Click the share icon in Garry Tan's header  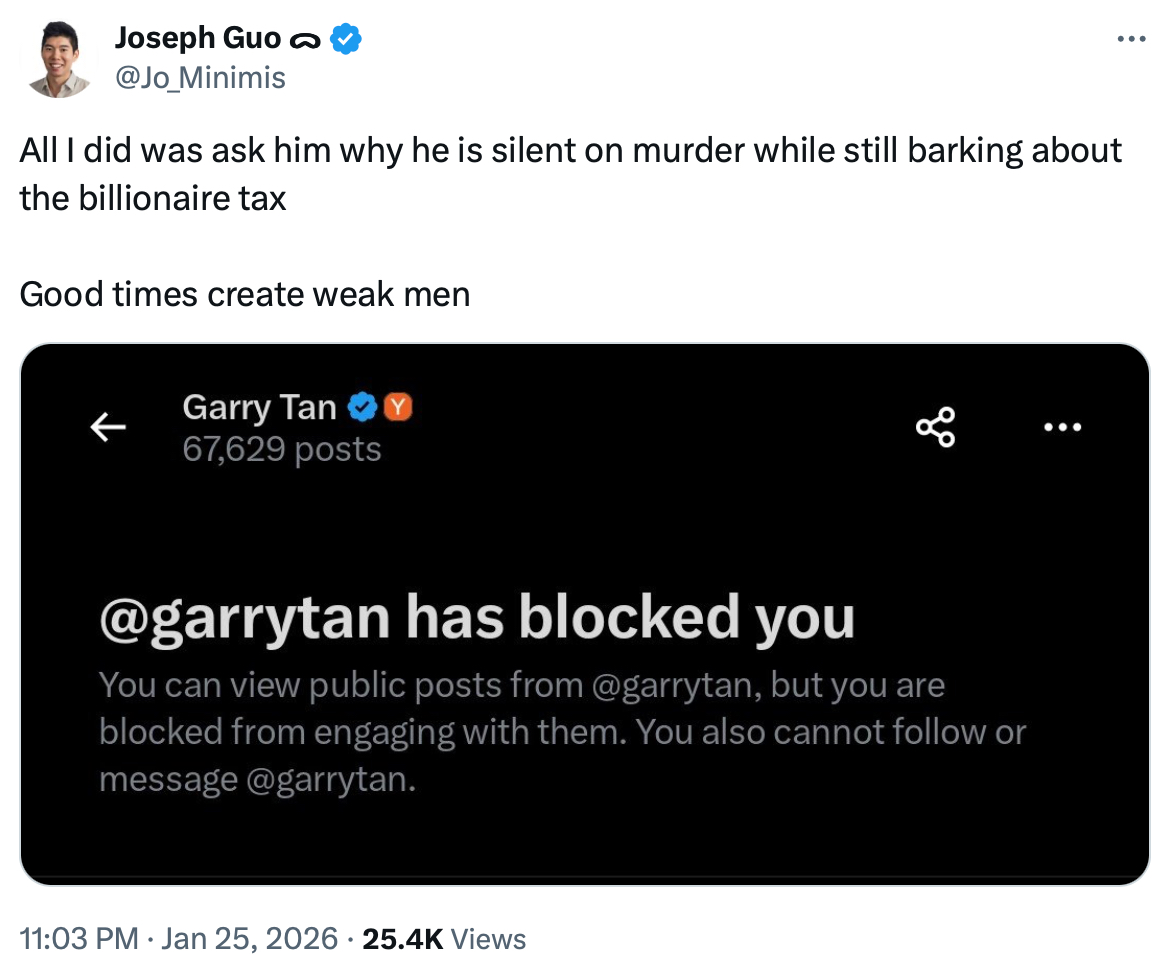pos(936,427)
